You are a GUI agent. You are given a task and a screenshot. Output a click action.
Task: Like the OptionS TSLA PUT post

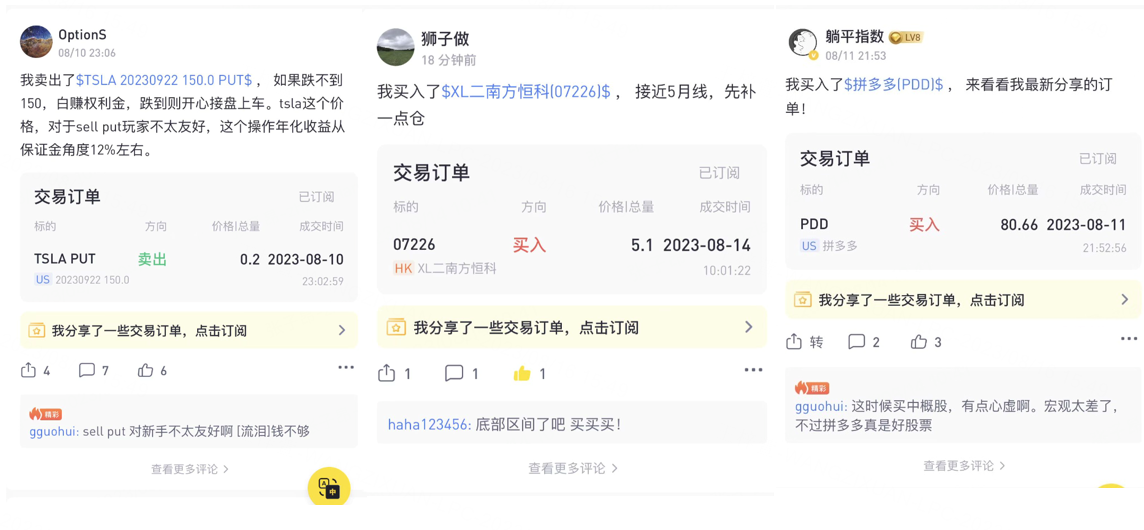click(145, 370)
